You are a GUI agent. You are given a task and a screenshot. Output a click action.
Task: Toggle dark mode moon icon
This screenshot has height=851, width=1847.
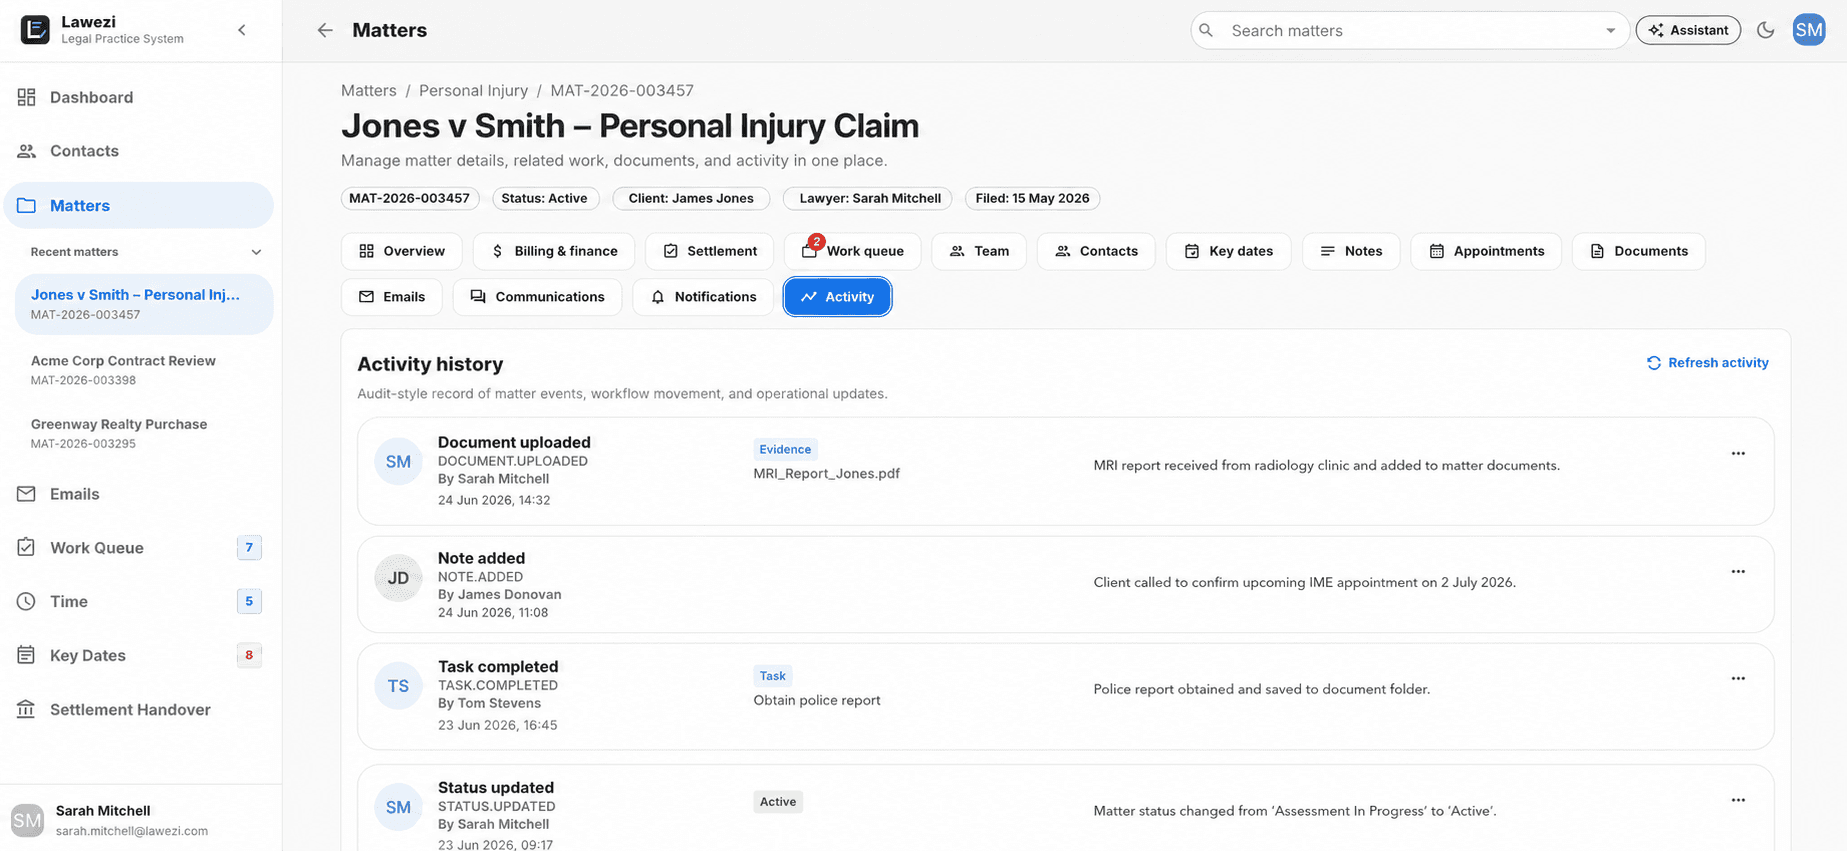pos(1766,30)
